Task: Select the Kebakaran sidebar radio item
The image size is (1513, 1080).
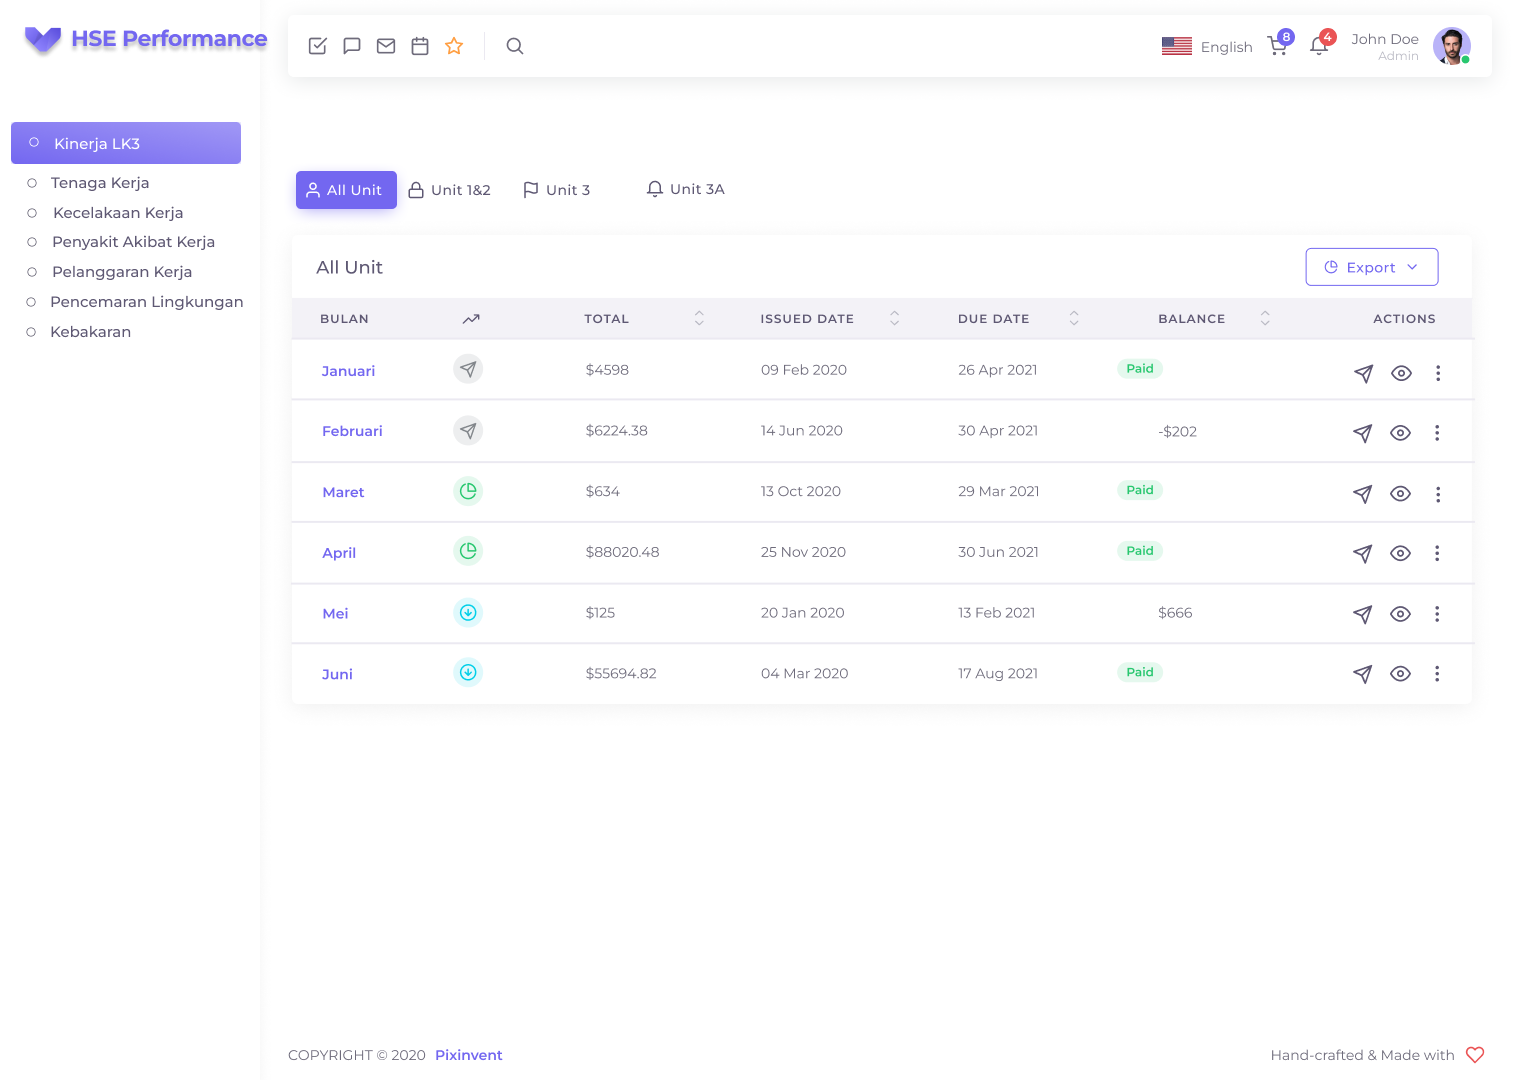Action: [90, 332]
